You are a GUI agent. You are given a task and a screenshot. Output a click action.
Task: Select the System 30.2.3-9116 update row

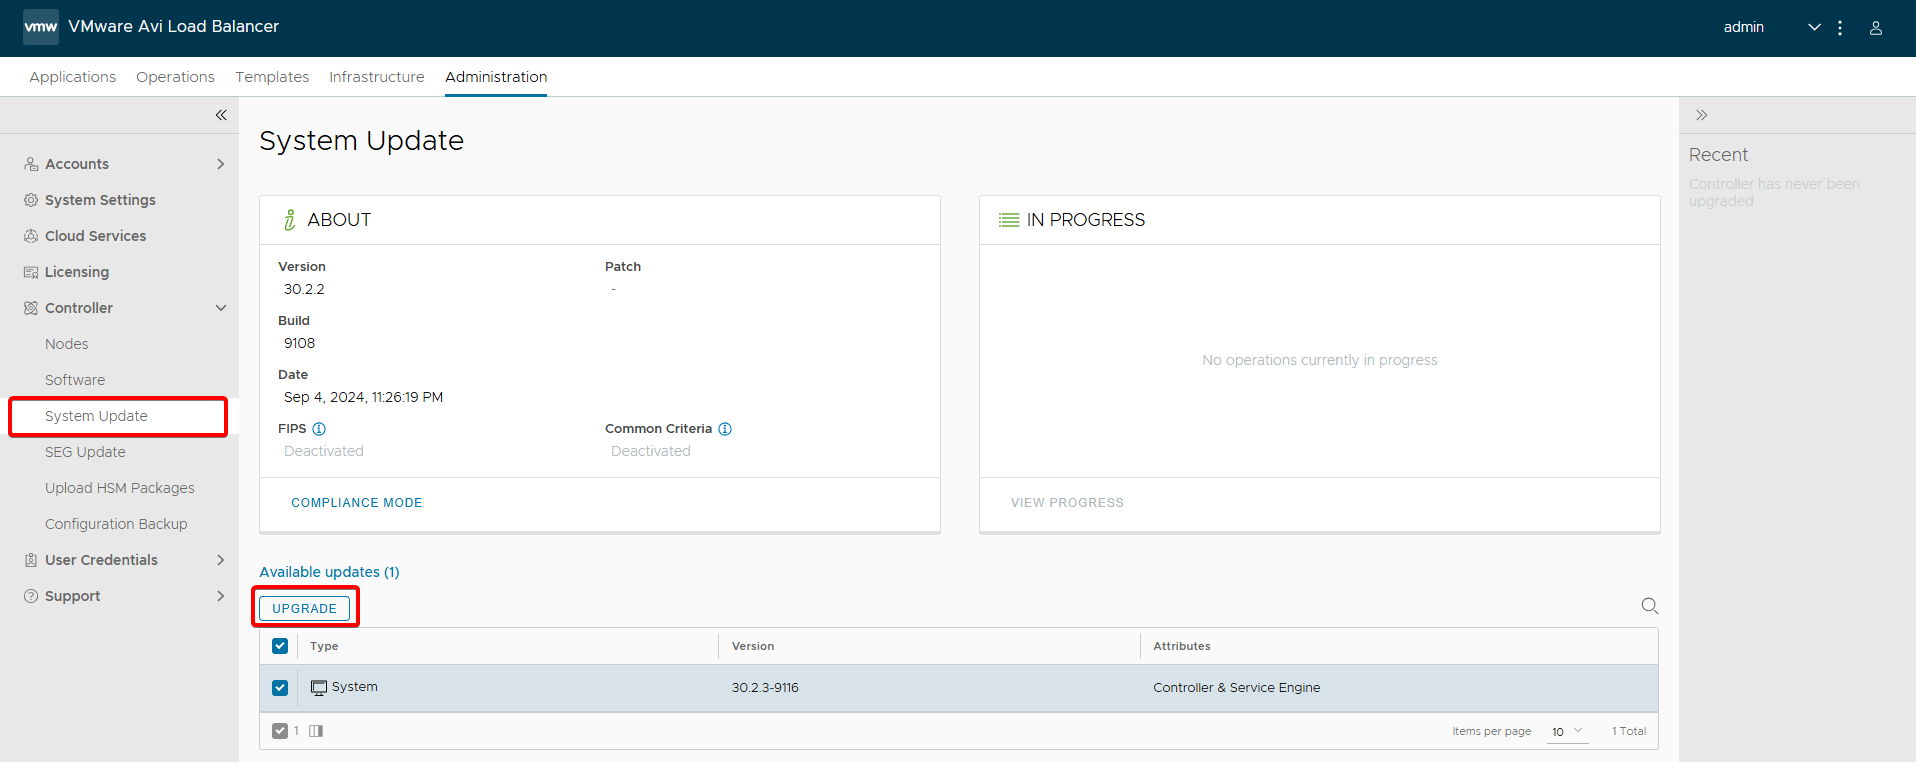click(764, 688)
